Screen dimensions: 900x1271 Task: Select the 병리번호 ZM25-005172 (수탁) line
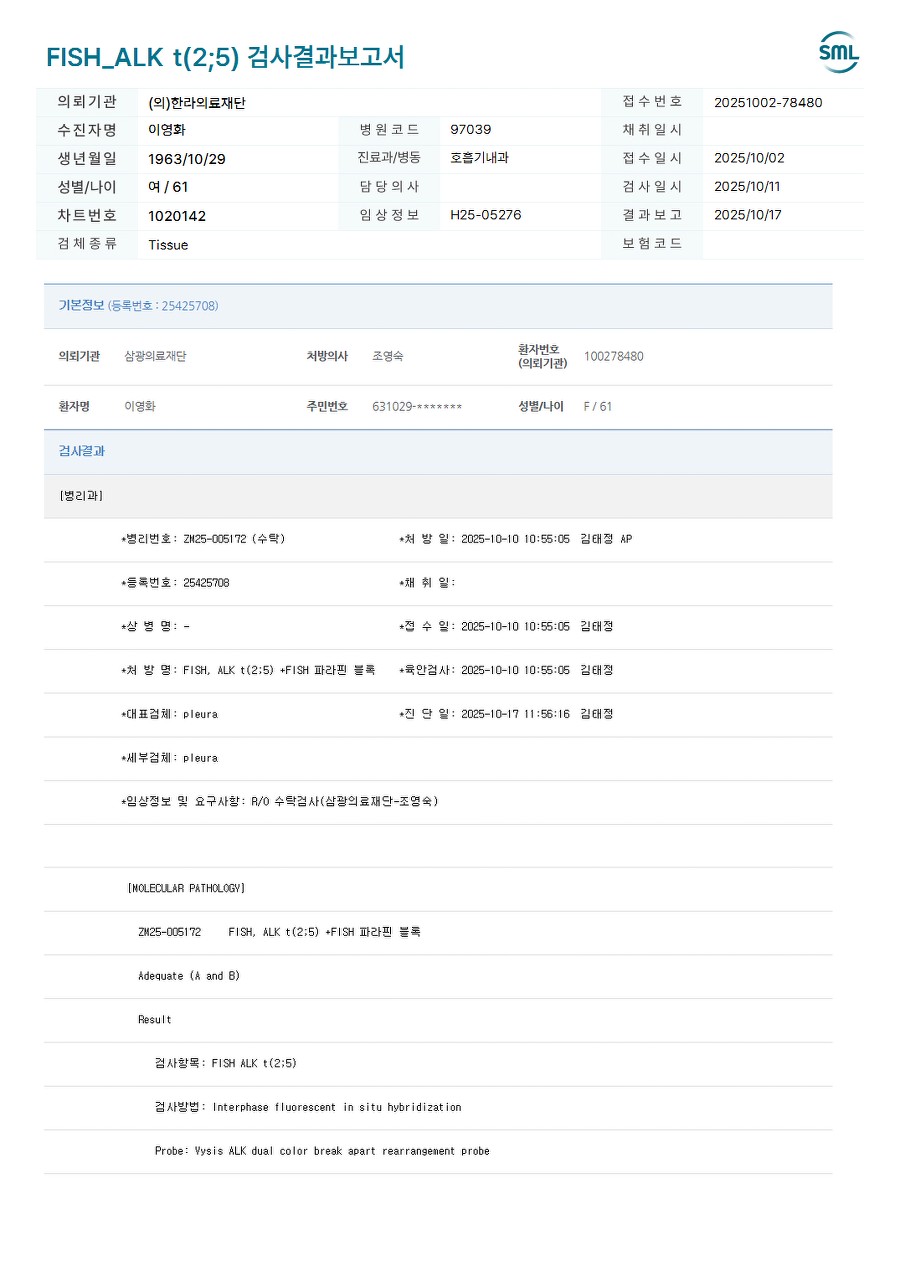[x=203, y=539]
